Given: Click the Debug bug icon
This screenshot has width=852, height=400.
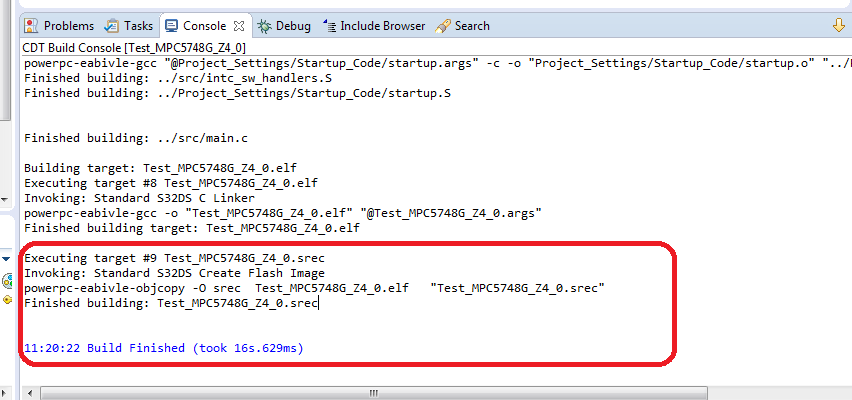Looking at the screenshot, I should point(265,26).
